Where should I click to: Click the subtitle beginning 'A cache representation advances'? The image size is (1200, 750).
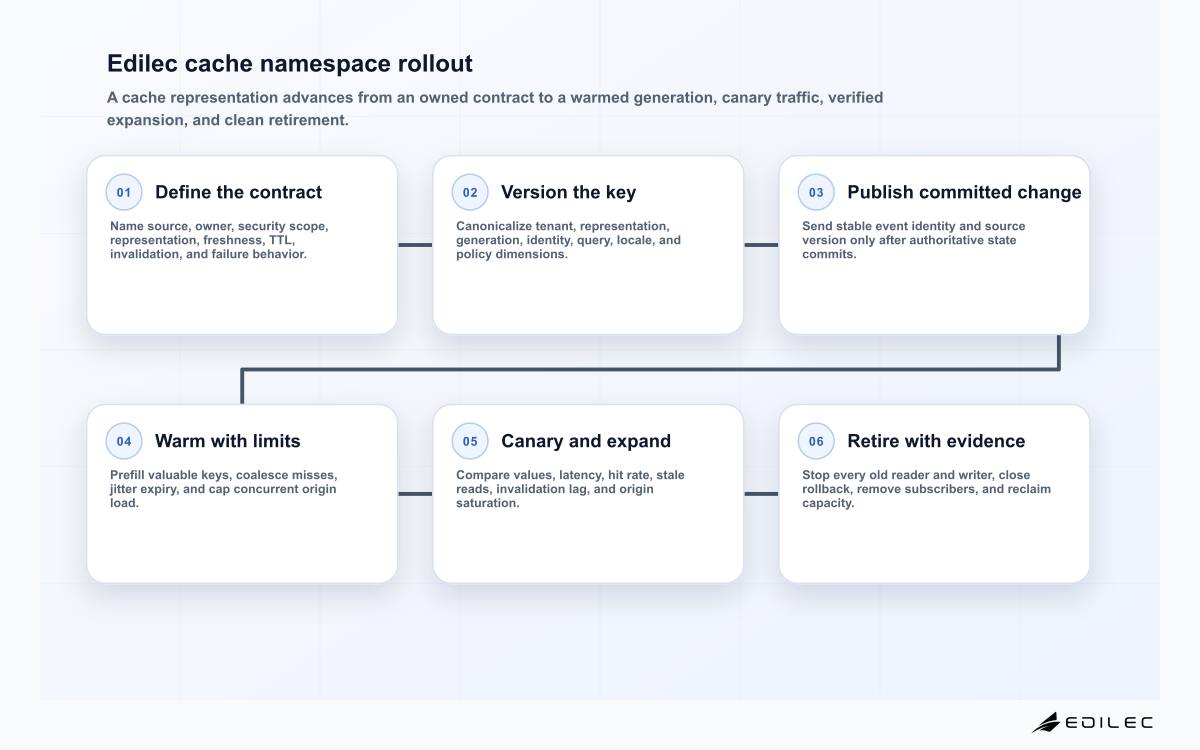click(495, 109)
